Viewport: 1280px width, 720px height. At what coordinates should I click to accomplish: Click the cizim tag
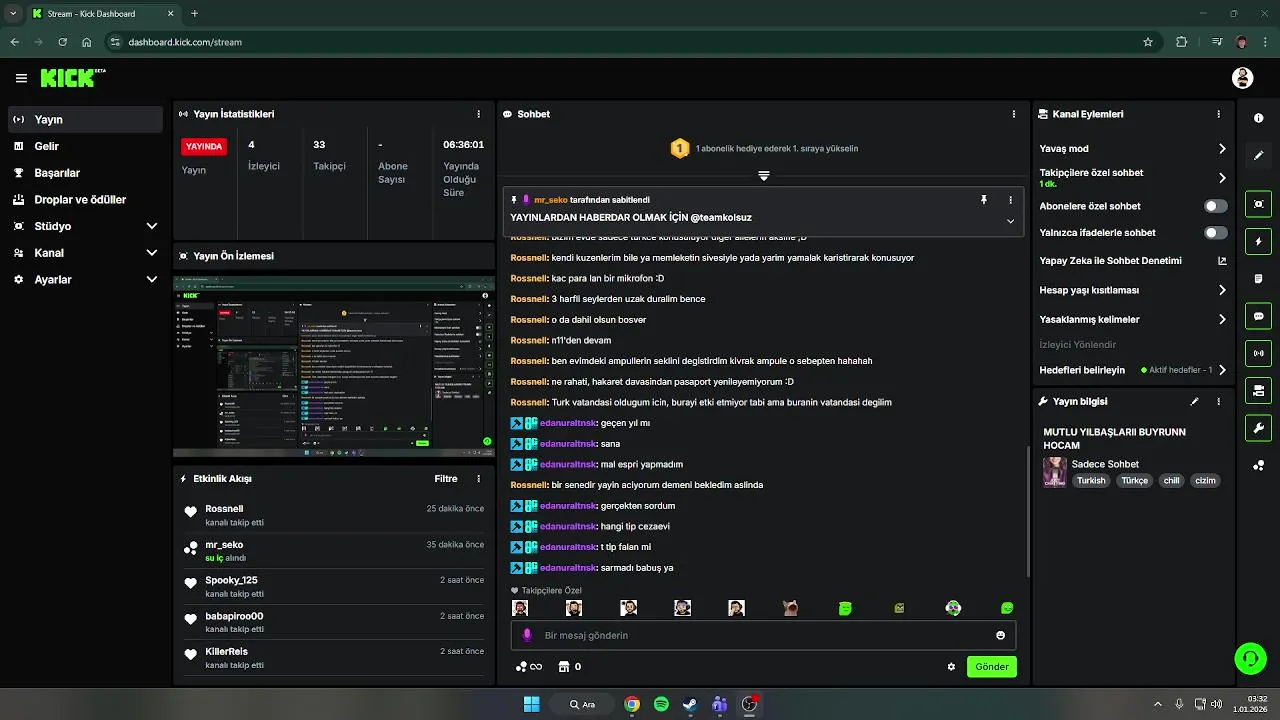(1205, 481)
